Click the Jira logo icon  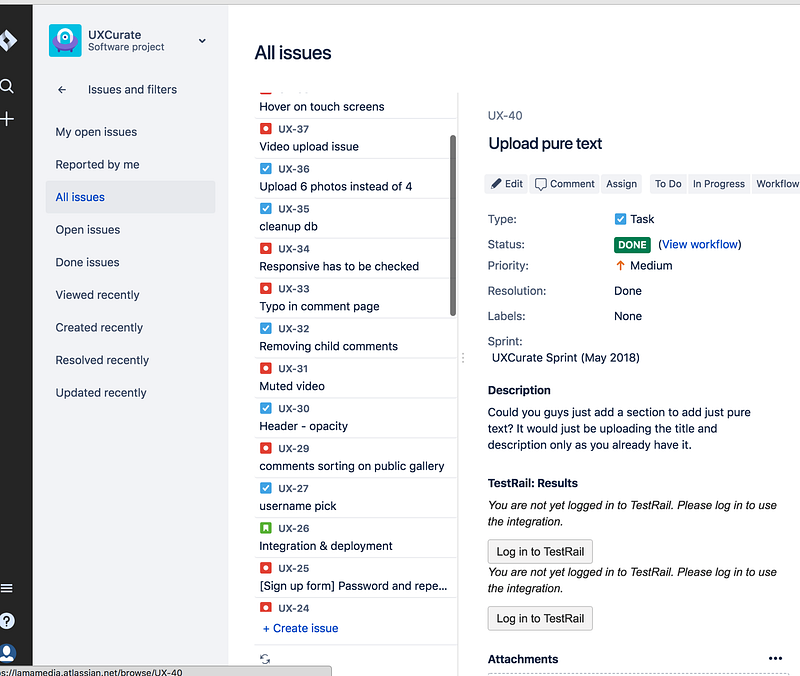(8, 40)
